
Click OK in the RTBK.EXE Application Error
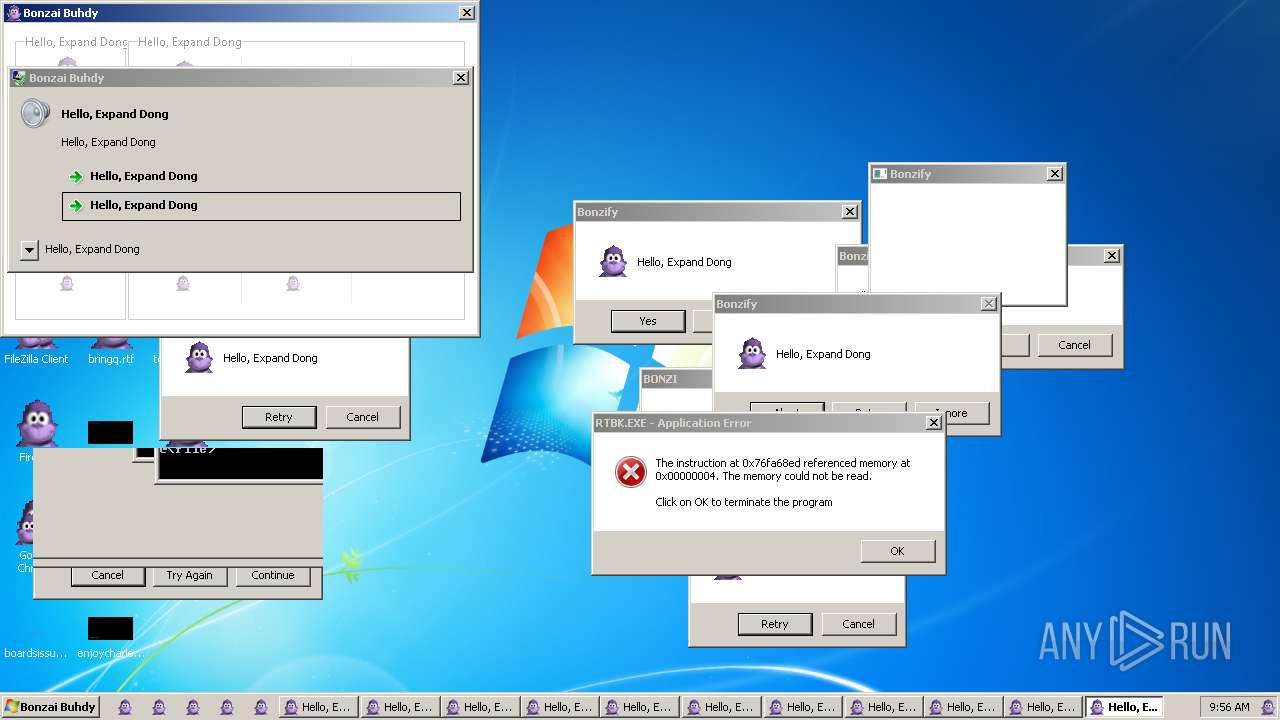coord(897,551)
